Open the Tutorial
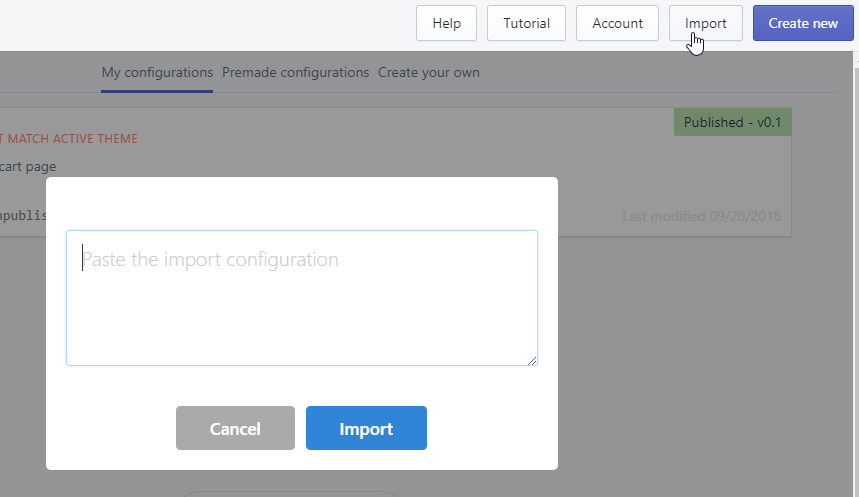This screenshot has width=859, height=497. coord(526,23)
